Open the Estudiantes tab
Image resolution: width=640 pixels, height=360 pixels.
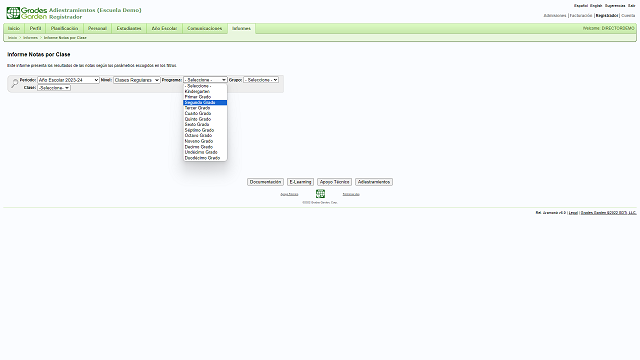[129, 29]
